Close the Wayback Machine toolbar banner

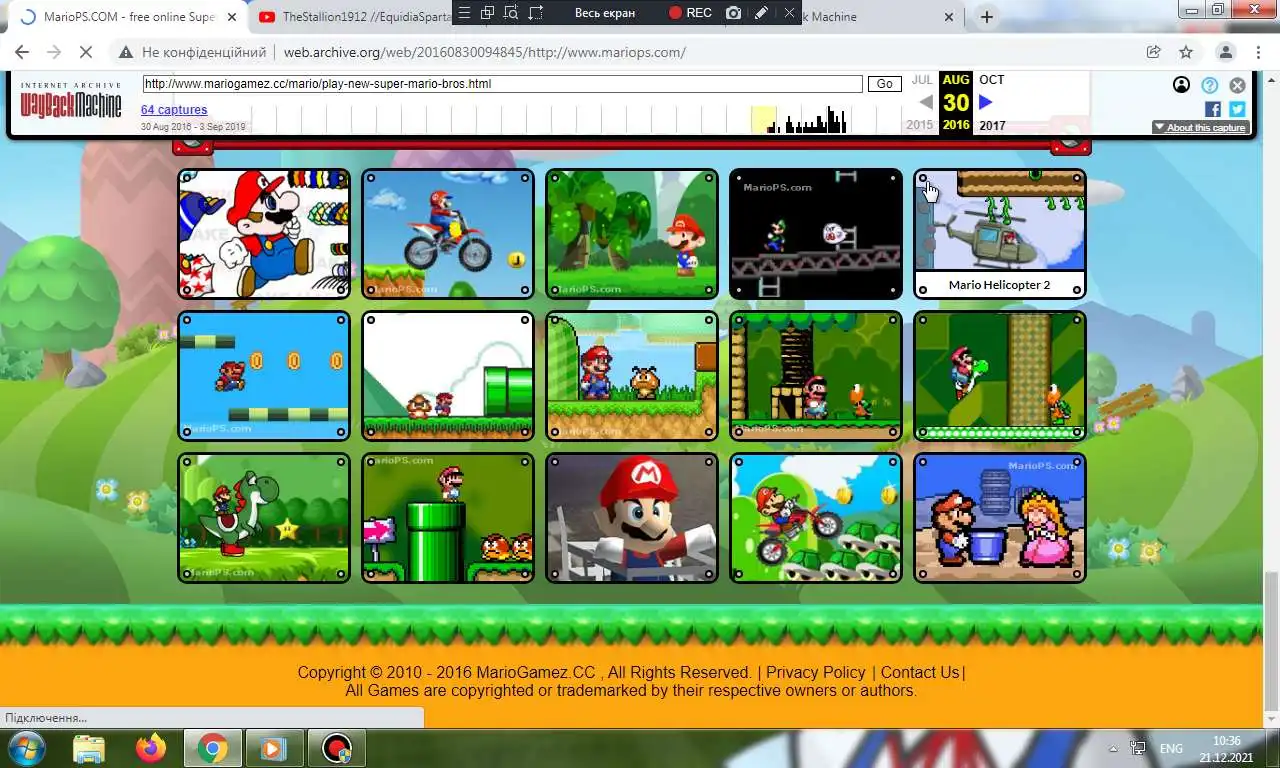tap(1238, 85)
